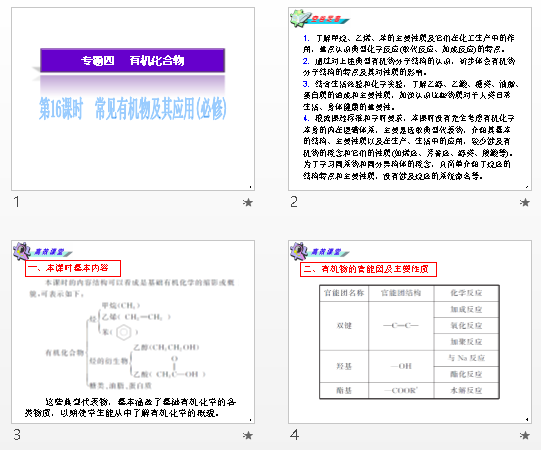This screenshot has height=450, width=541.
Task: Click the slide number 1 label
Action: tap(17, 202)
